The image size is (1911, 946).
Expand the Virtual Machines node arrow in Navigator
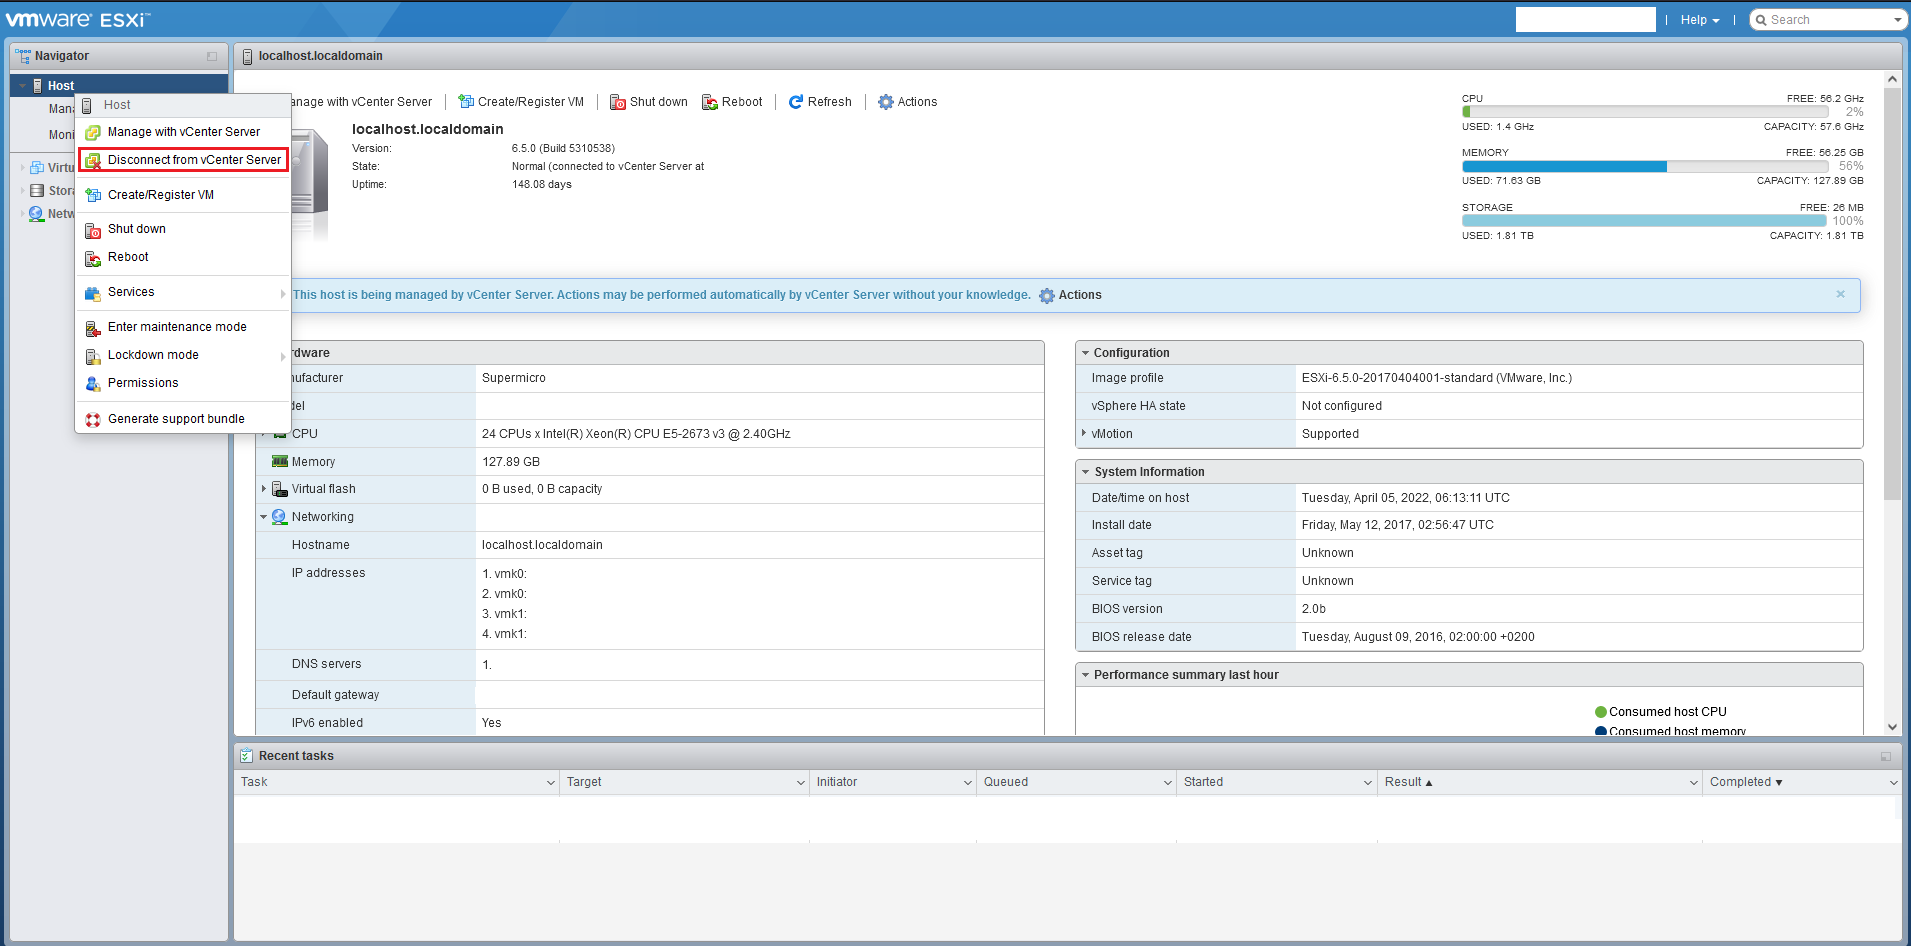tap(22, 168)
